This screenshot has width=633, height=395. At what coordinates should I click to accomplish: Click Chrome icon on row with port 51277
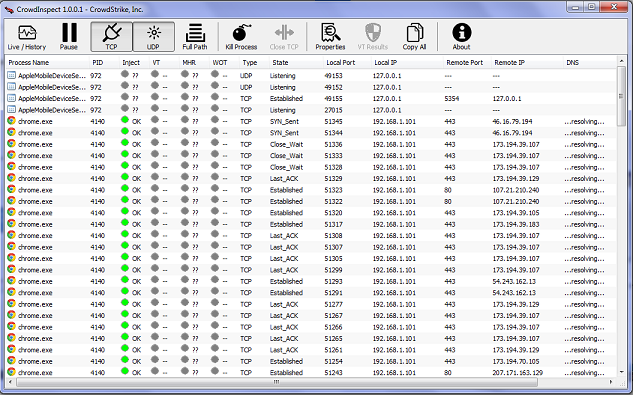(11, 303)
